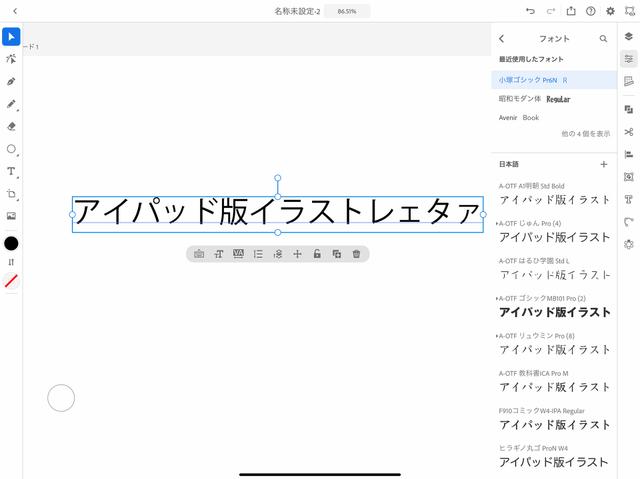The image size is (640, 479).
Task: Select font ヒラギノ丸ゴ ProN W4
Action: click(x=554, y=457)
